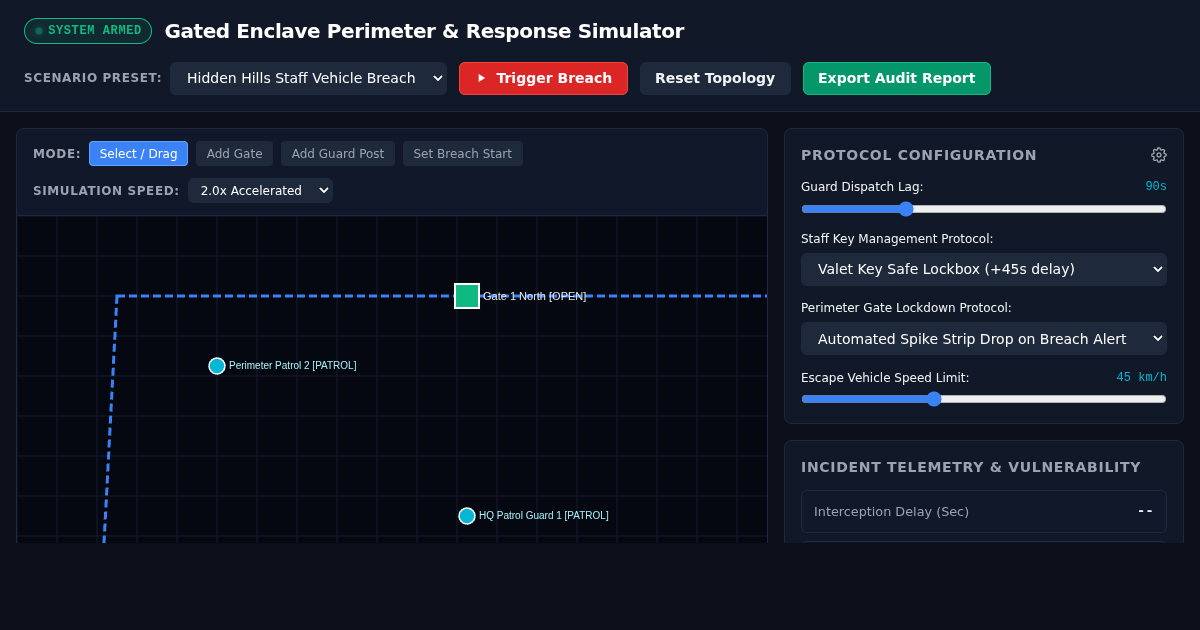Screen dimensions: 1200x630
Task: Click Export Audit Report button
Action: click(897, 78)
